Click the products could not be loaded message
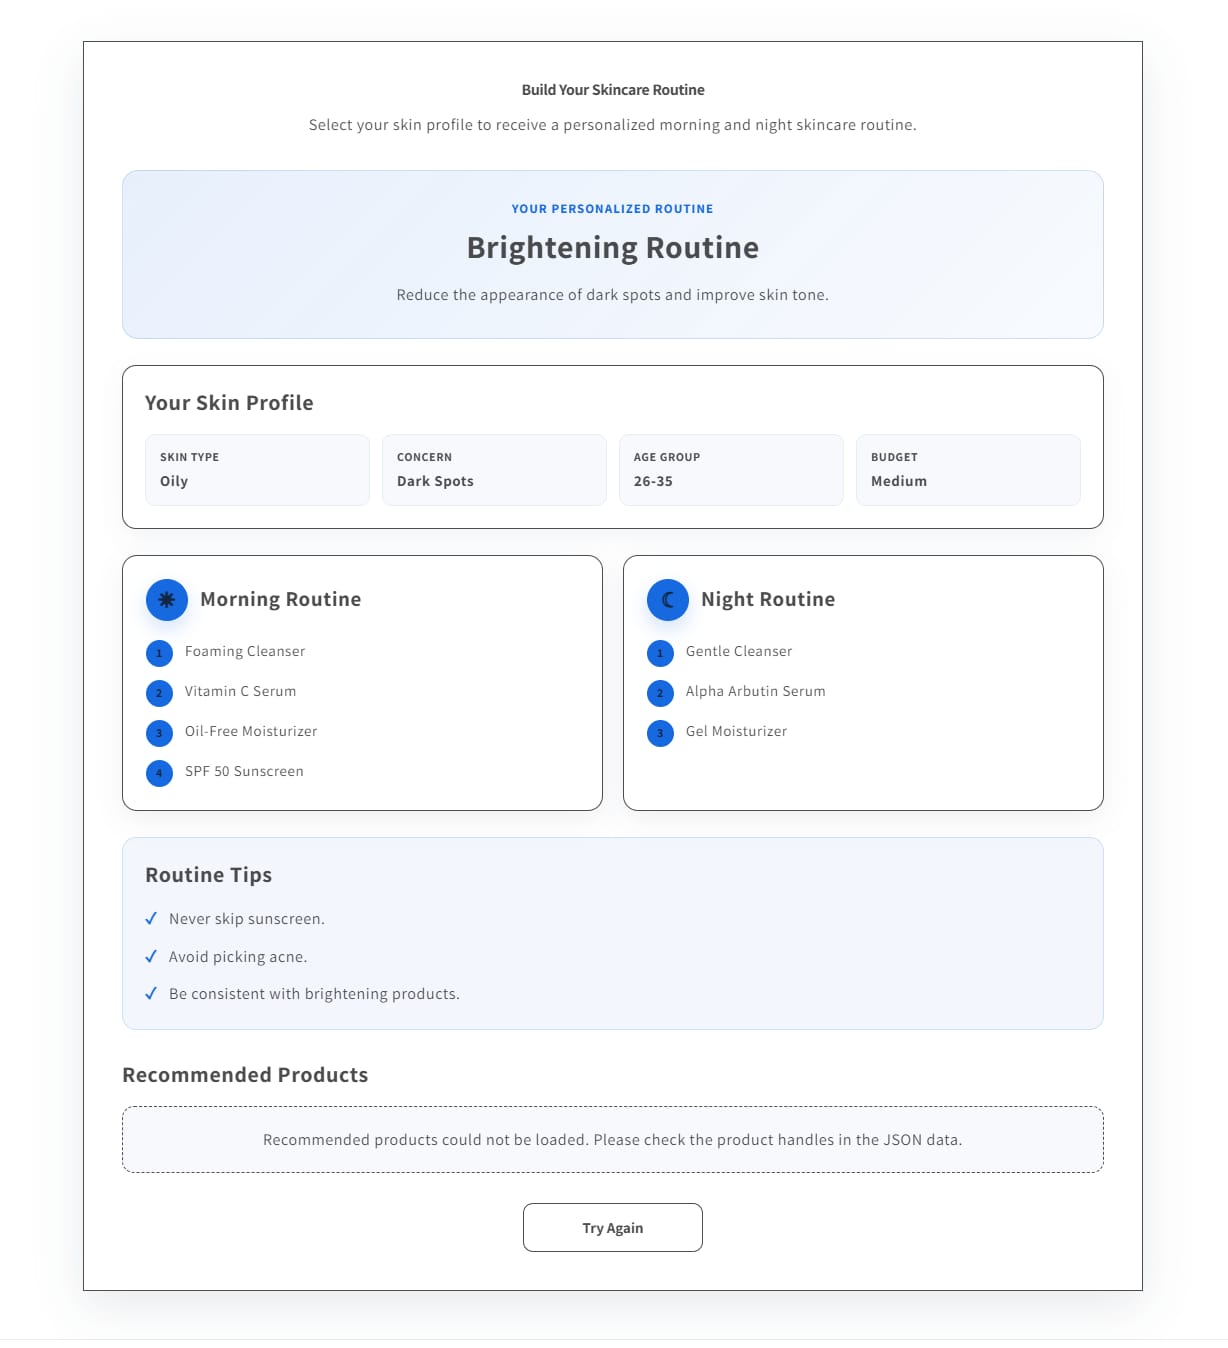Image resolution: width=1228 pixels, height=1348 pixels. [613, 1139]
